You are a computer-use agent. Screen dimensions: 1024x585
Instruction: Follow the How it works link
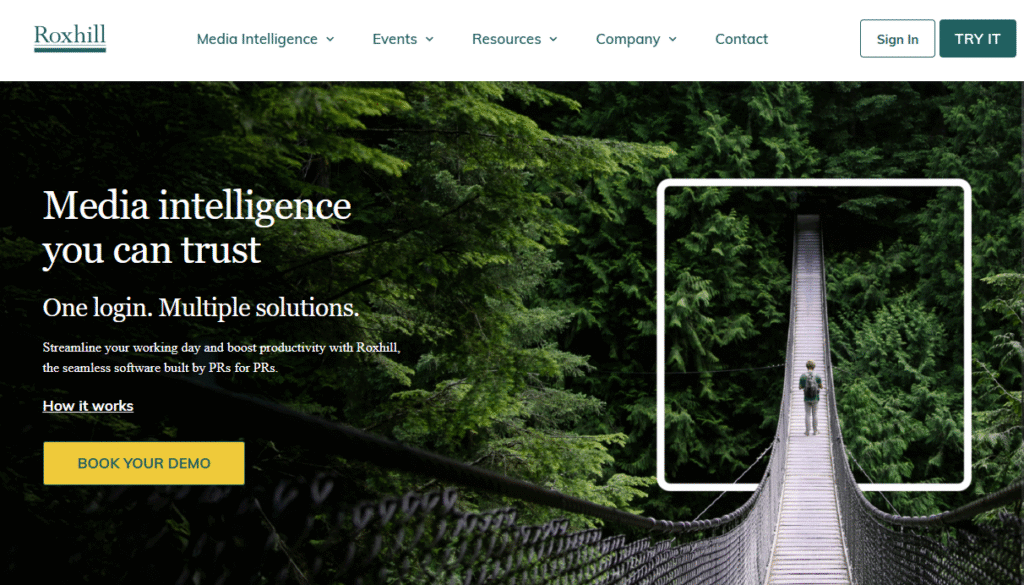pos(88,406)
